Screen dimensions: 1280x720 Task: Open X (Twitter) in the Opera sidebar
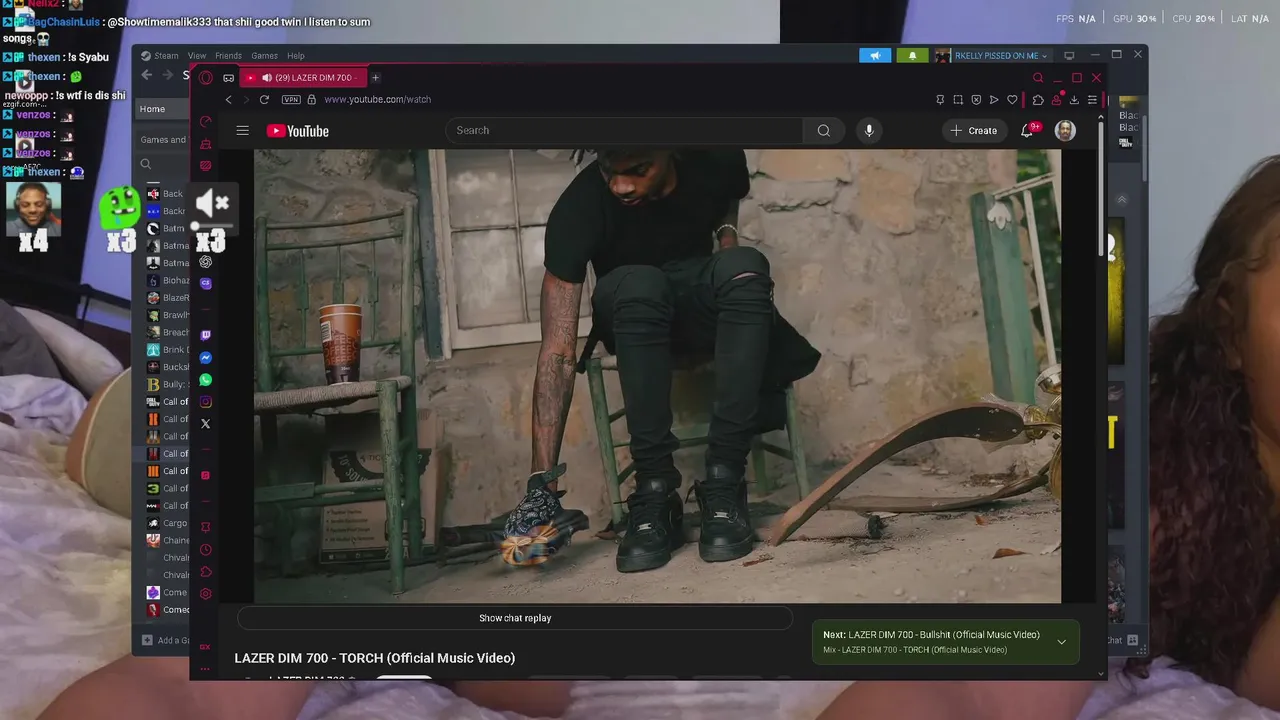tap(206, 424)
